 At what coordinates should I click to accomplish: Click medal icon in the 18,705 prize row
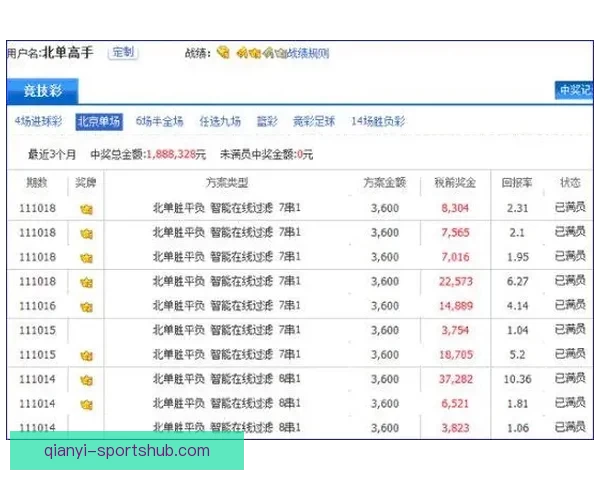point(86,356)
